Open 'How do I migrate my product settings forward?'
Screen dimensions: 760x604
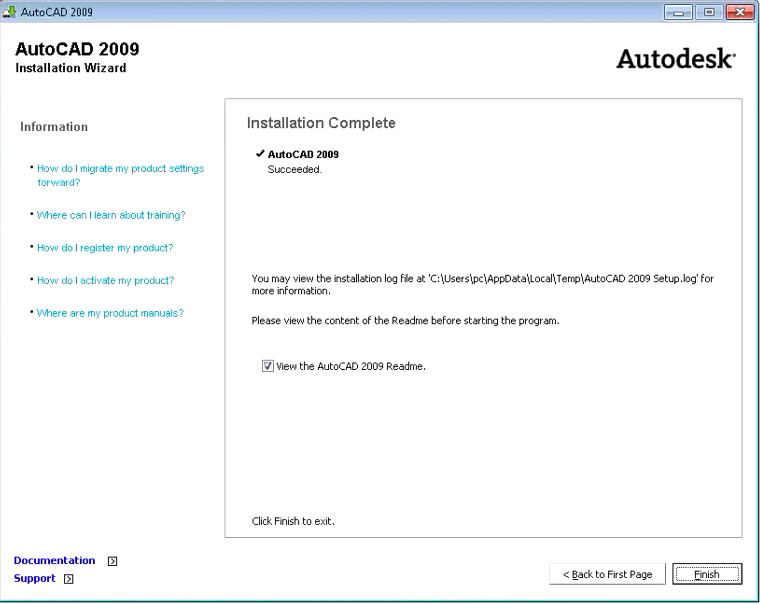pyautogui.click(x=120, y=175)
